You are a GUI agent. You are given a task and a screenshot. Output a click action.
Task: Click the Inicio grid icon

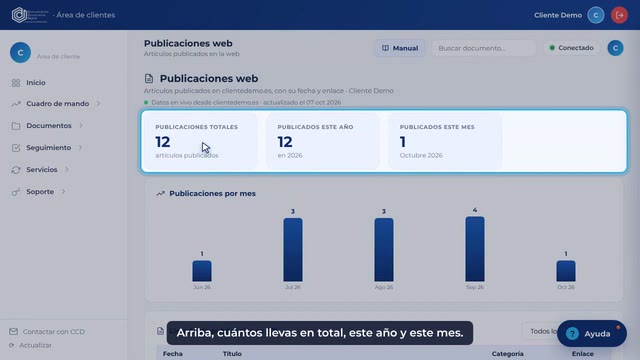pos(16,83)
